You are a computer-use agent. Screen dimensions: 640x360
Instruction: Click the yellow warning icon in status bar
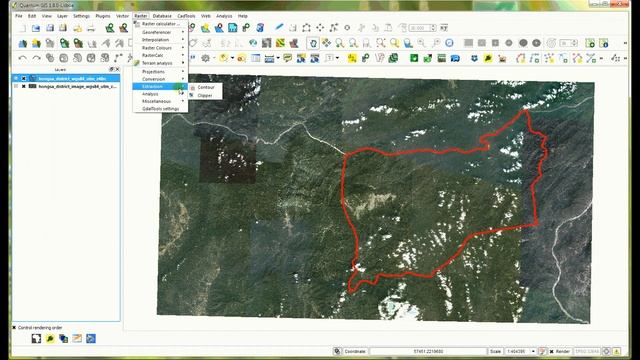point(617,351)
